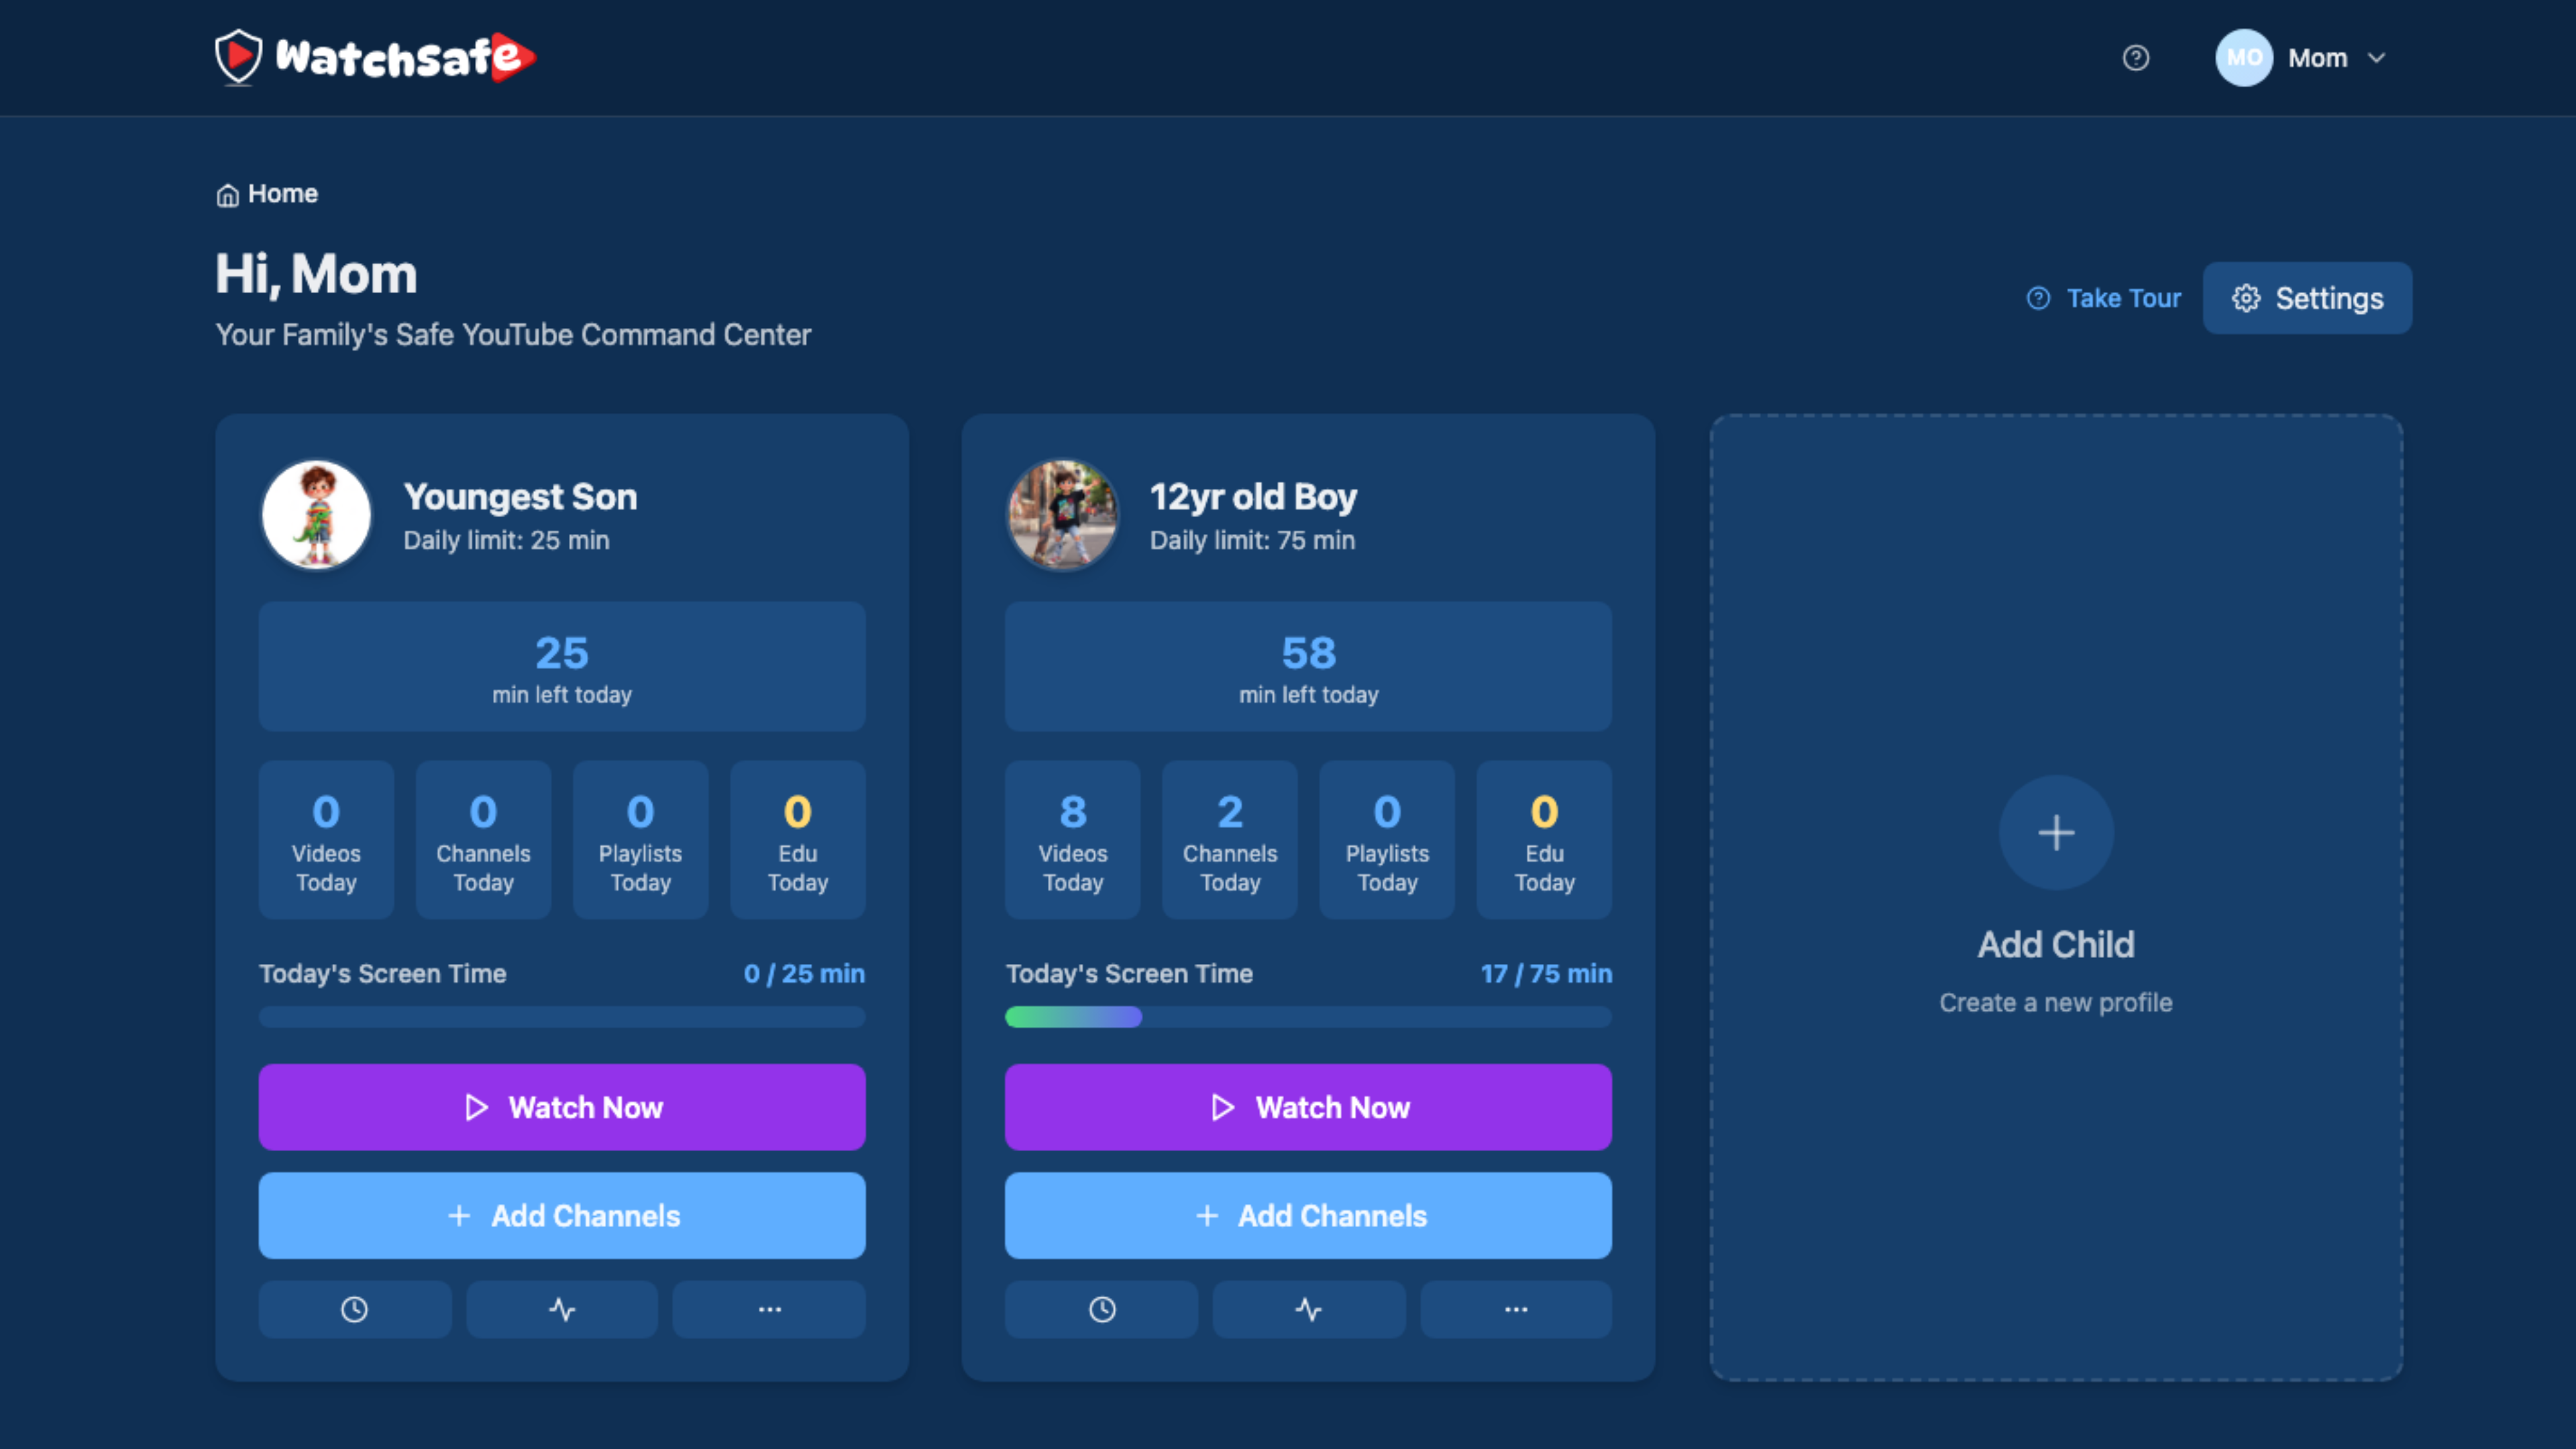Open more options ellipsis for Youngest Son
Image resolution: width=2576 pixels, height=1449 pixels.
pos(769,1309)
